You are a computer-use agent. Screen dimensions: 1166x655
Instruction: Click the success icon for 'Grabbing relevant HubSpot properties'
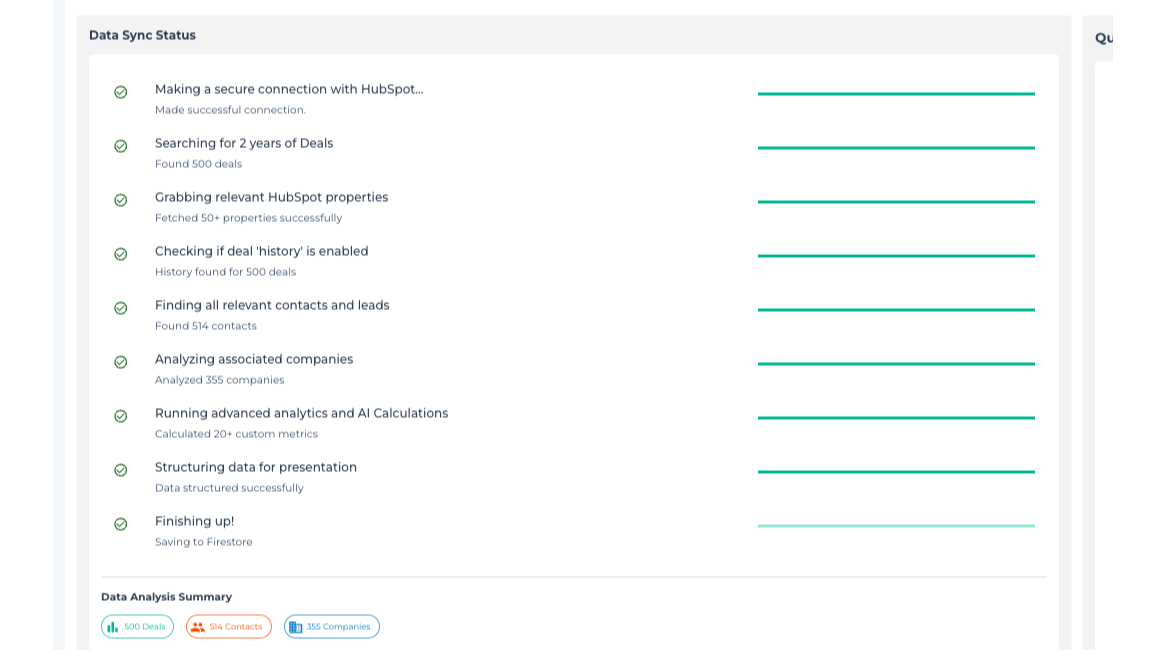click(x=121, y=199)
